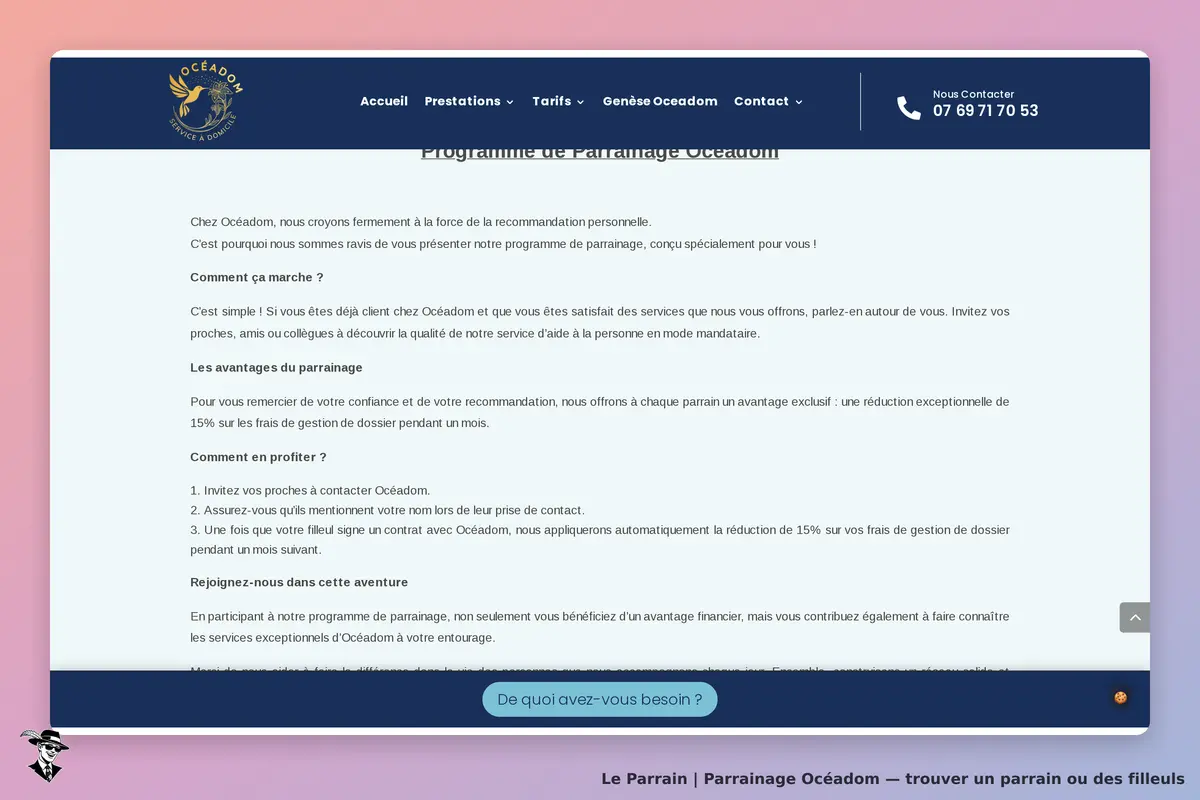
Task: Click the 'Comment en profiter ?' subheading
Action: pyautogui.click(x=258, y=457)
